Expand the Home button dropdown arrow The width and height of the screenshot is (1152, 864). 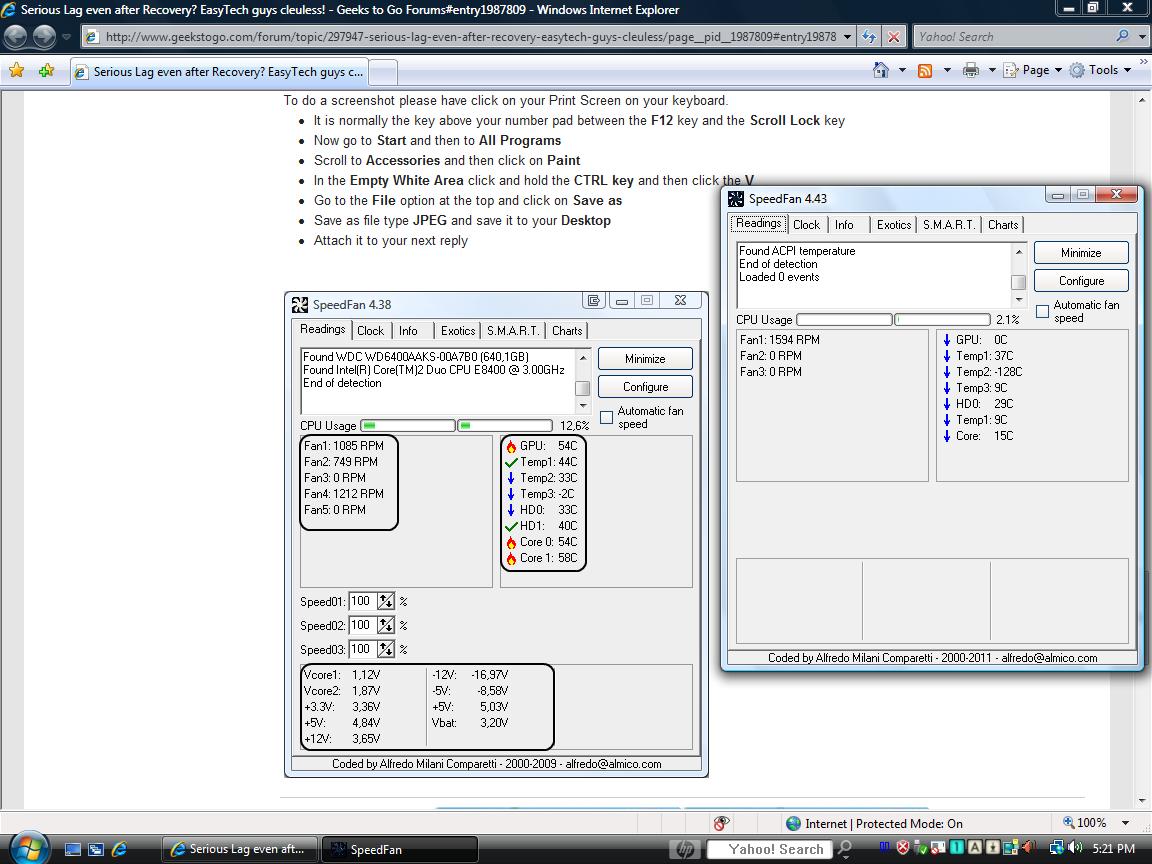tap(902, 70)
